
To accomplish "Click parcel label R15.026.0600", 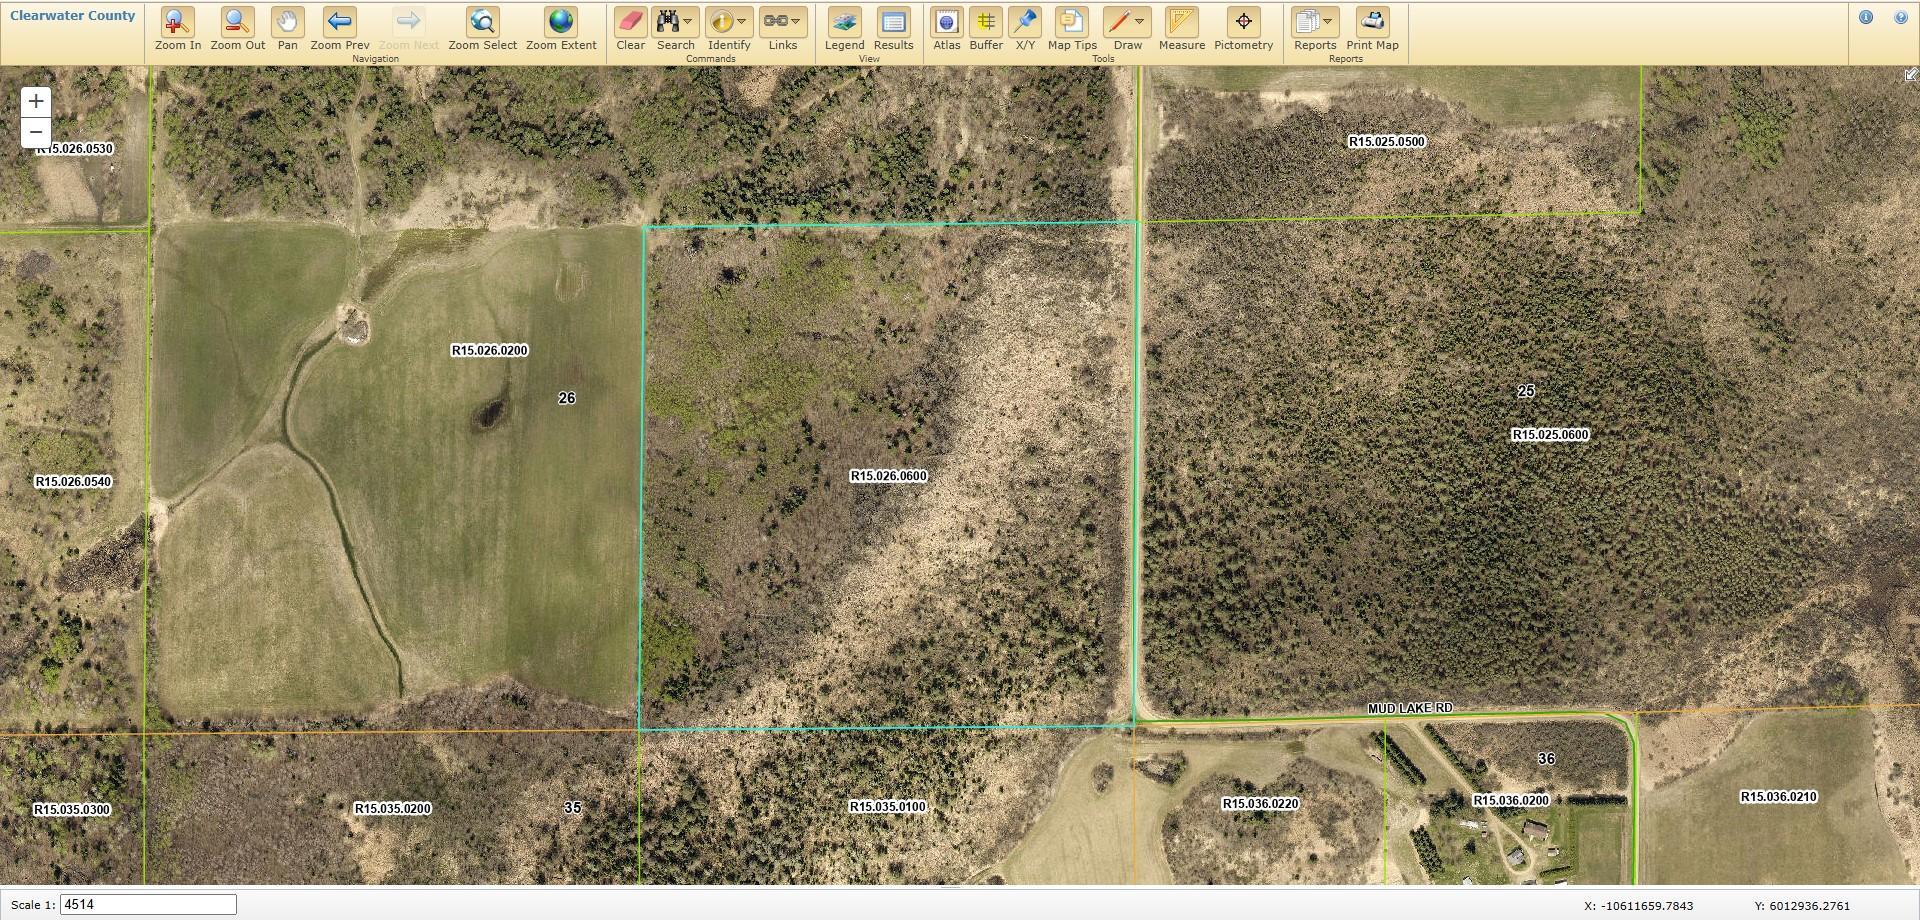I will click(x=889, y=476).
